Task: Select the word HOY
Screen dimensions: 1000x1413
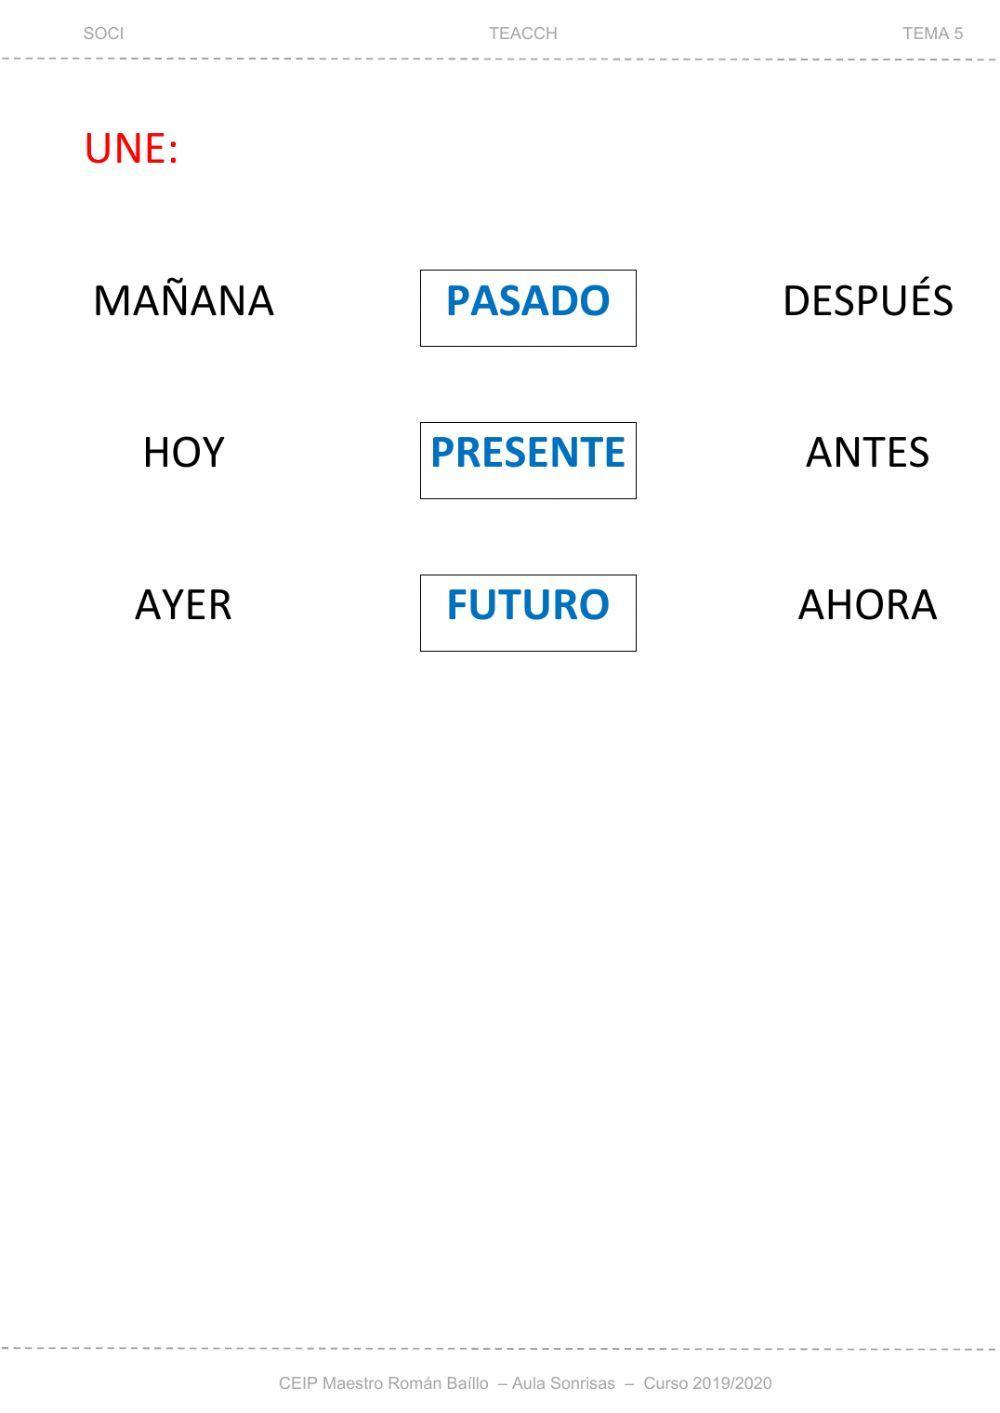Action: click(x=183, y=453)
